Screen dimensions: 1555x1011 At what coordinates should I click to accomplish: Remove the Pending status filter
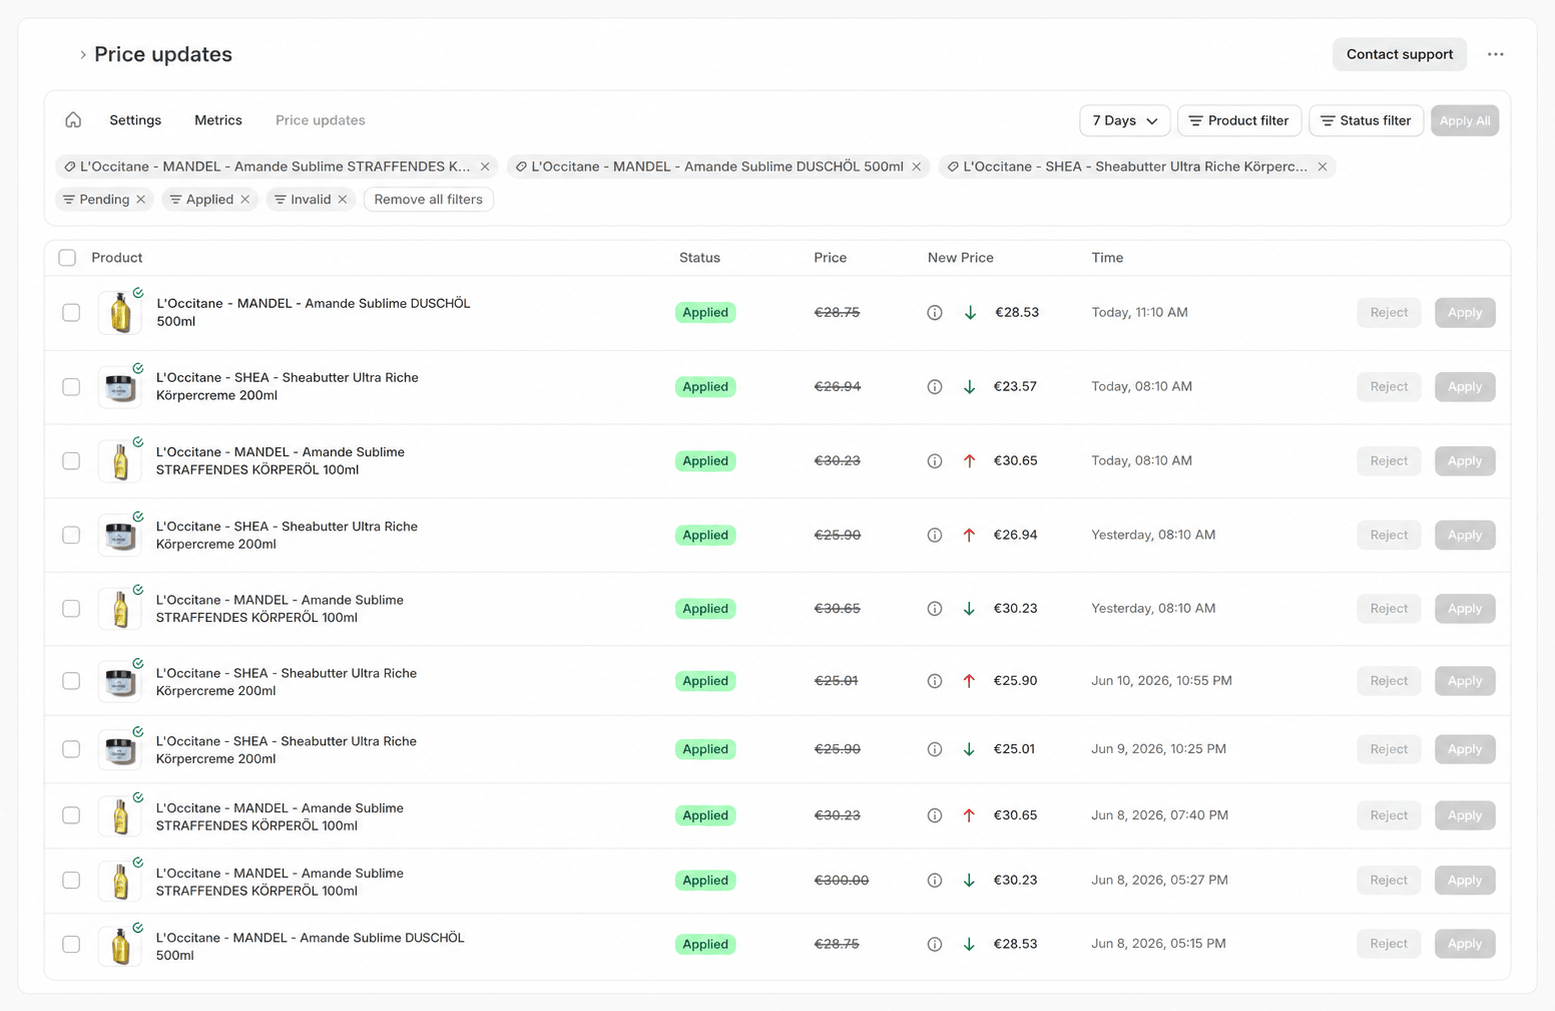141,200
